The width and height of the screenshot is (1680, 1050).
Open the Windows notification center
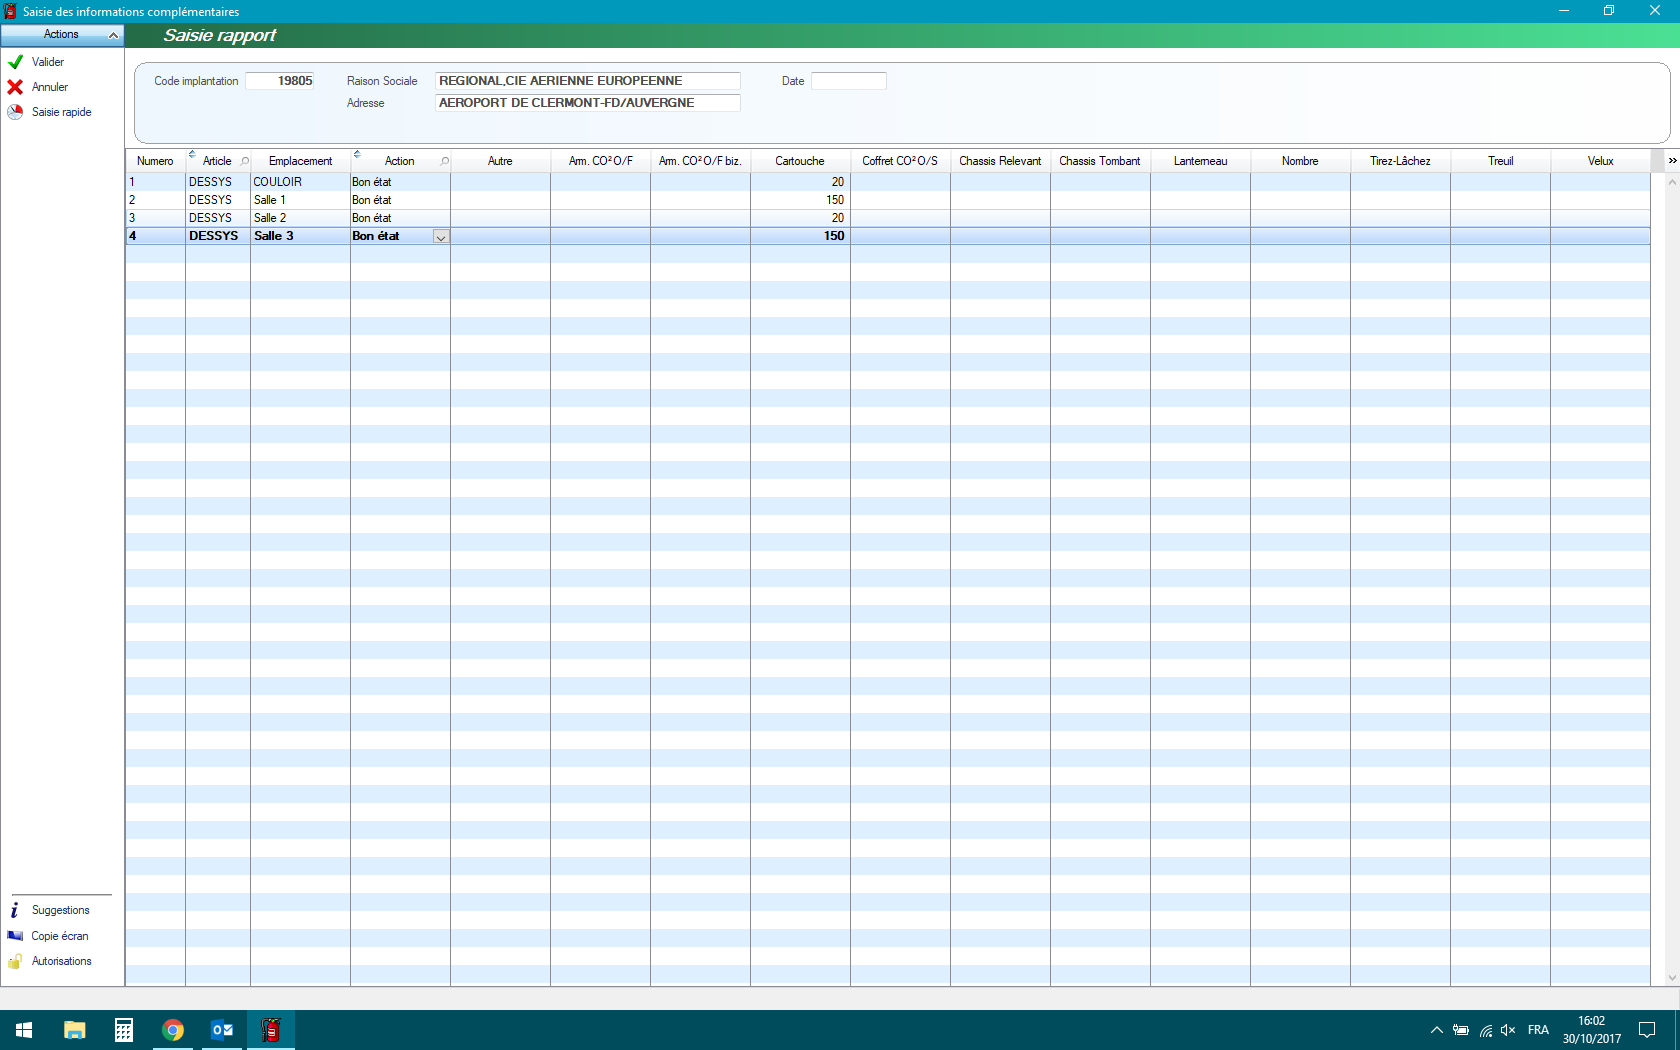point(1647,1030)
